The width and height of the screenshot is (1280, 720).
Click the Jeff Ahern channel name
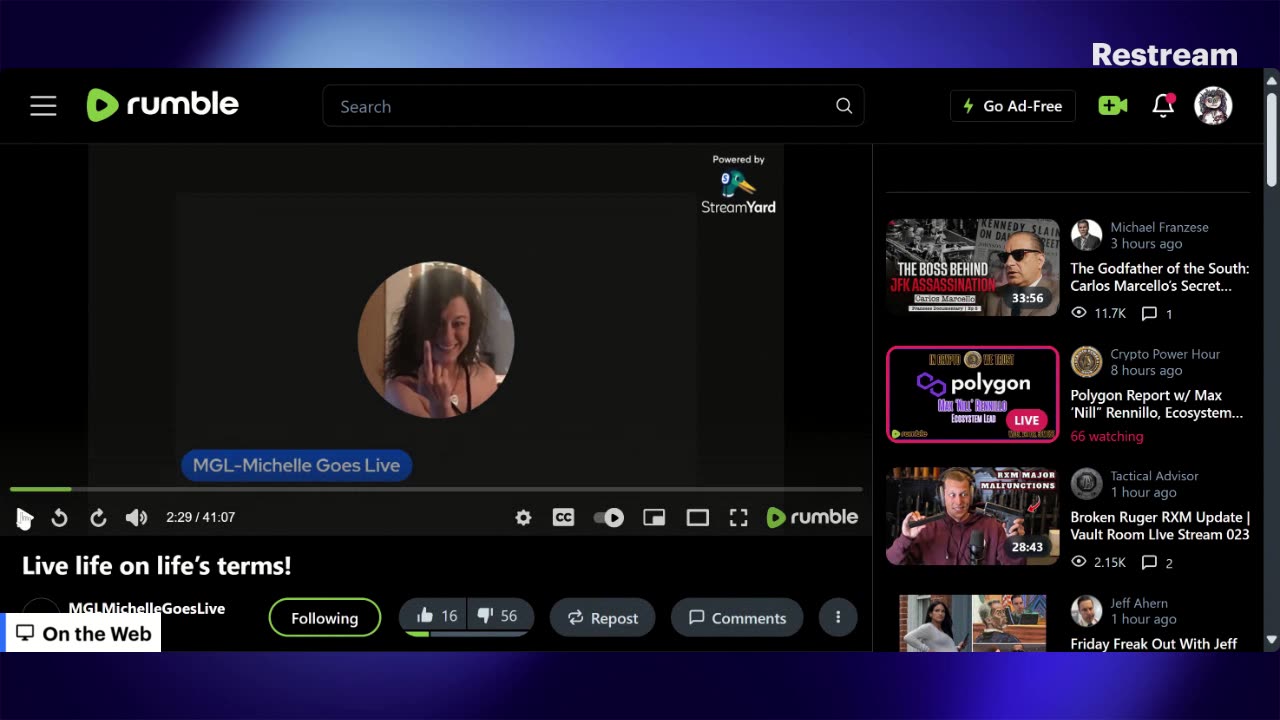[x=1139, y=603]
